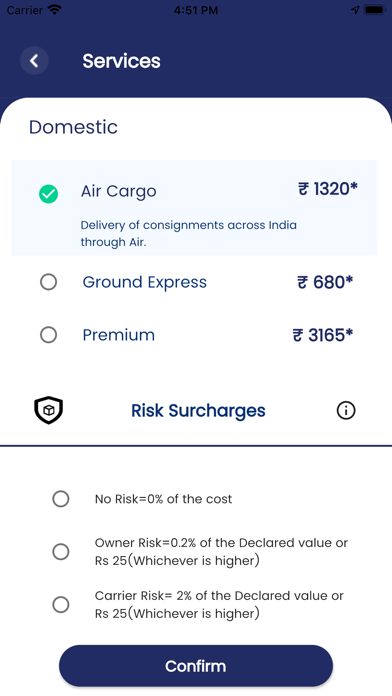This screenshot has width=392, height=696.
Task: Tap the Risk Surcharges heading
Action: coord(198,411)
